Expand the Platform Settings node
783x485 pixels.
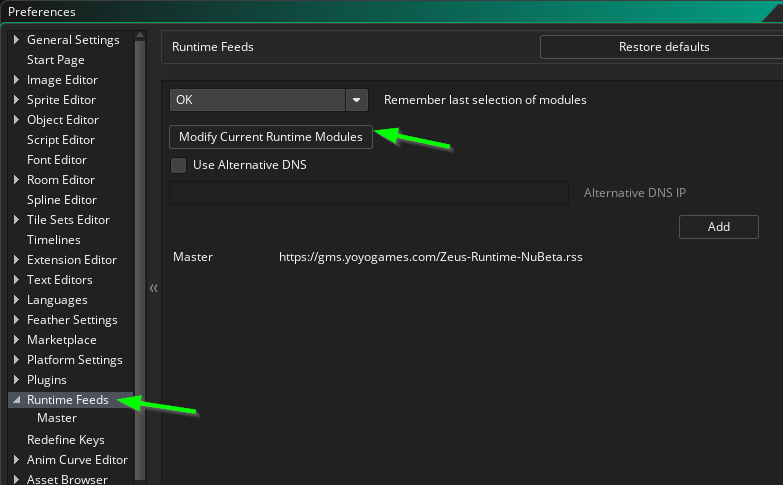16,360
